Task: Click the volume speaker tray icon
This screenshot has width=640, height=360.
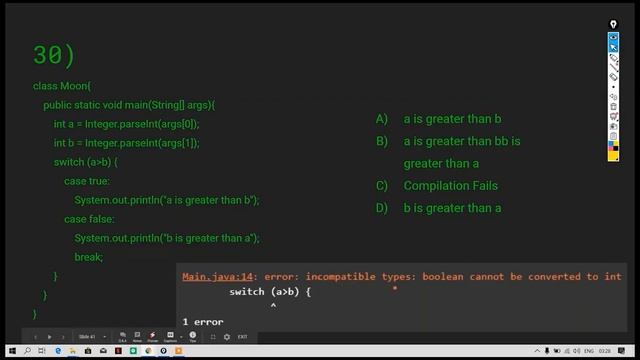Action: click(x=576, y=351)
